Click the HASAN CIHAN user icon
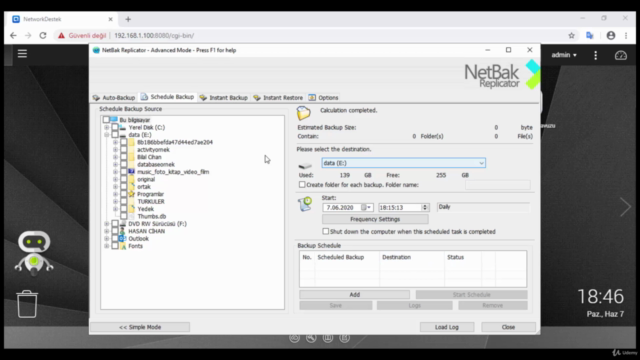Viewport: 640px width, 360px height. point(122,231)
